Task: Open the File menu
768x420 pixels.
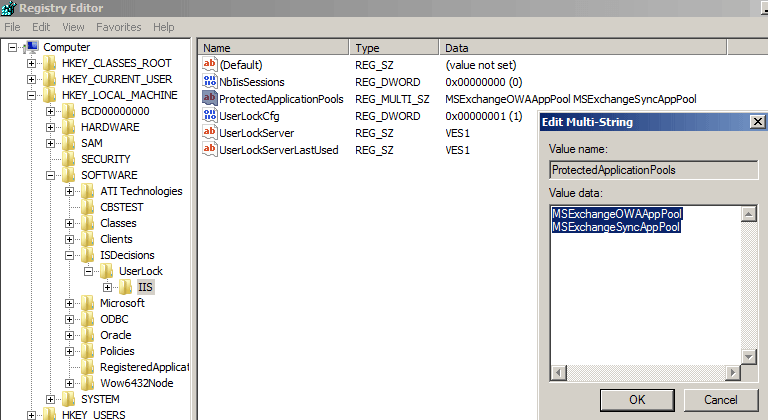Action: pyautogui.click(x=12, y=27)
